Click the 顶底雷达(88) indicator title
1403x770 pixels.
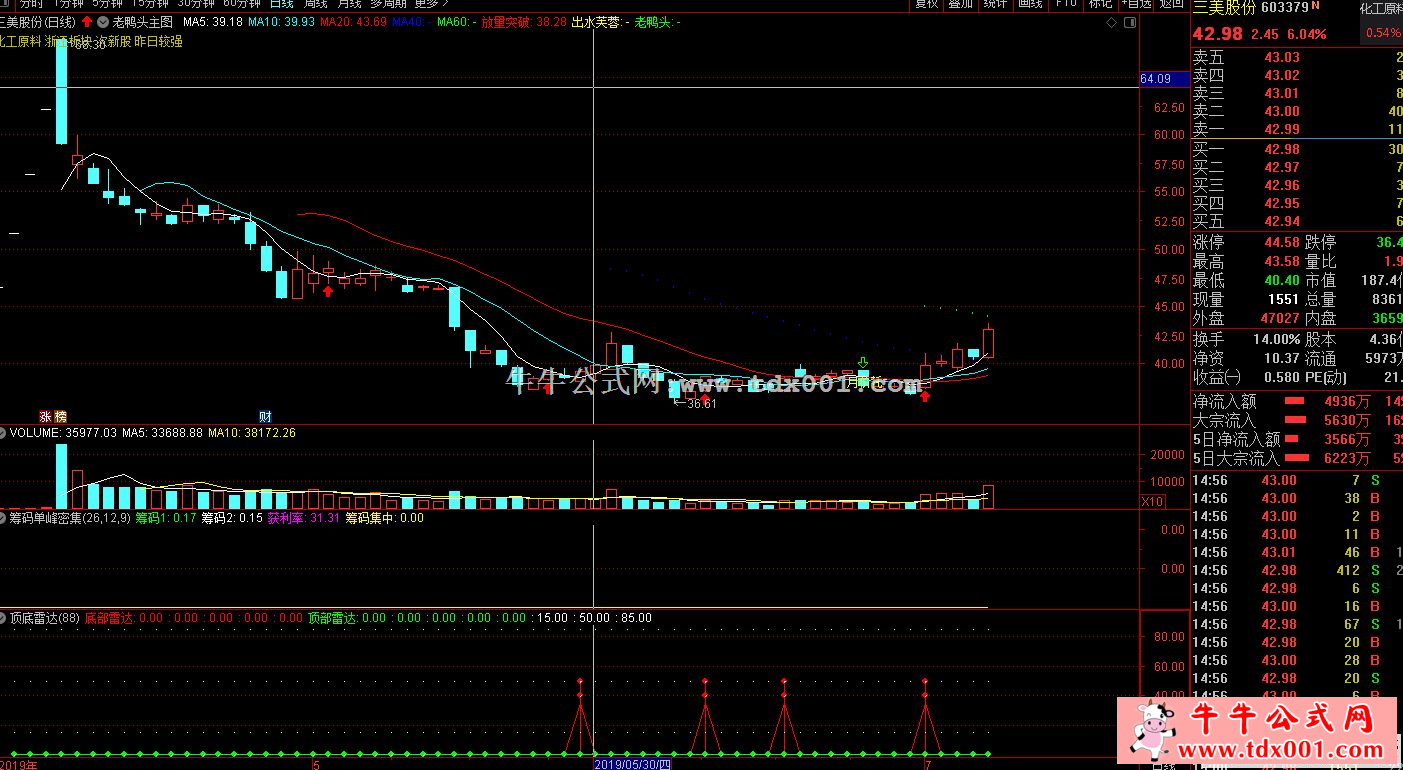click(x=45, y=618)
